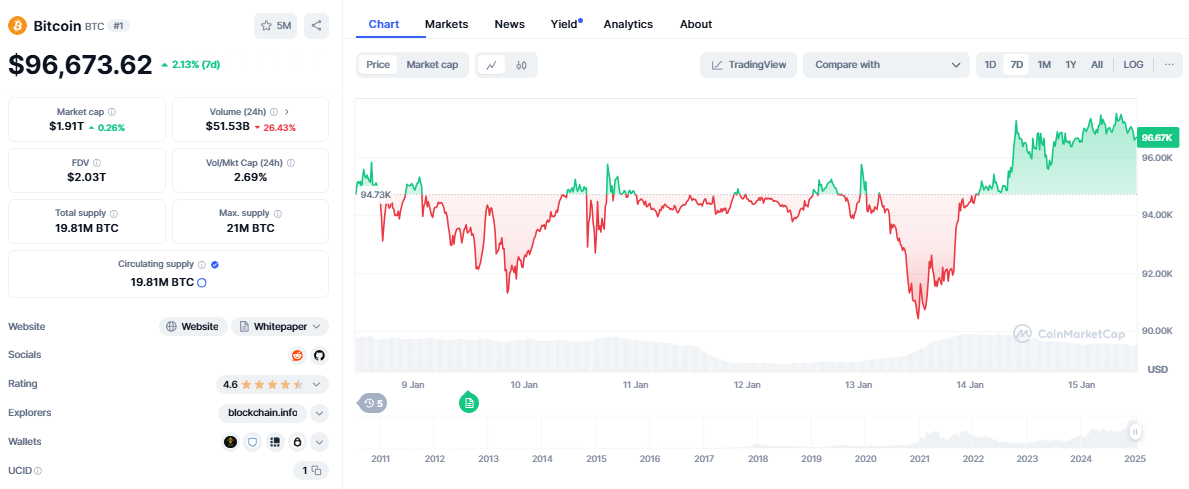Select Market cap chart mode
Image resolution: width=1189 pixels, height=489 pixels.
(x=432, y=64)
